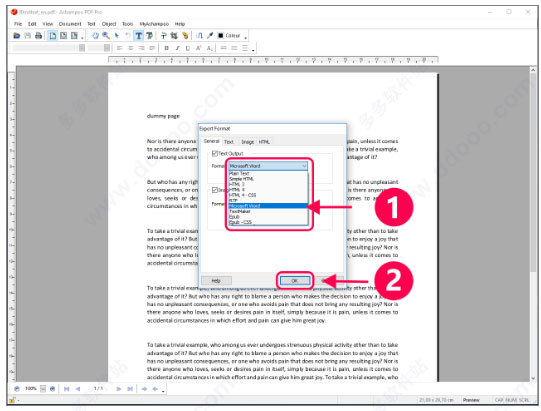Apply bold formatting with B icon
Viewport: 541px width, 411px height.
tap(167, 48)
